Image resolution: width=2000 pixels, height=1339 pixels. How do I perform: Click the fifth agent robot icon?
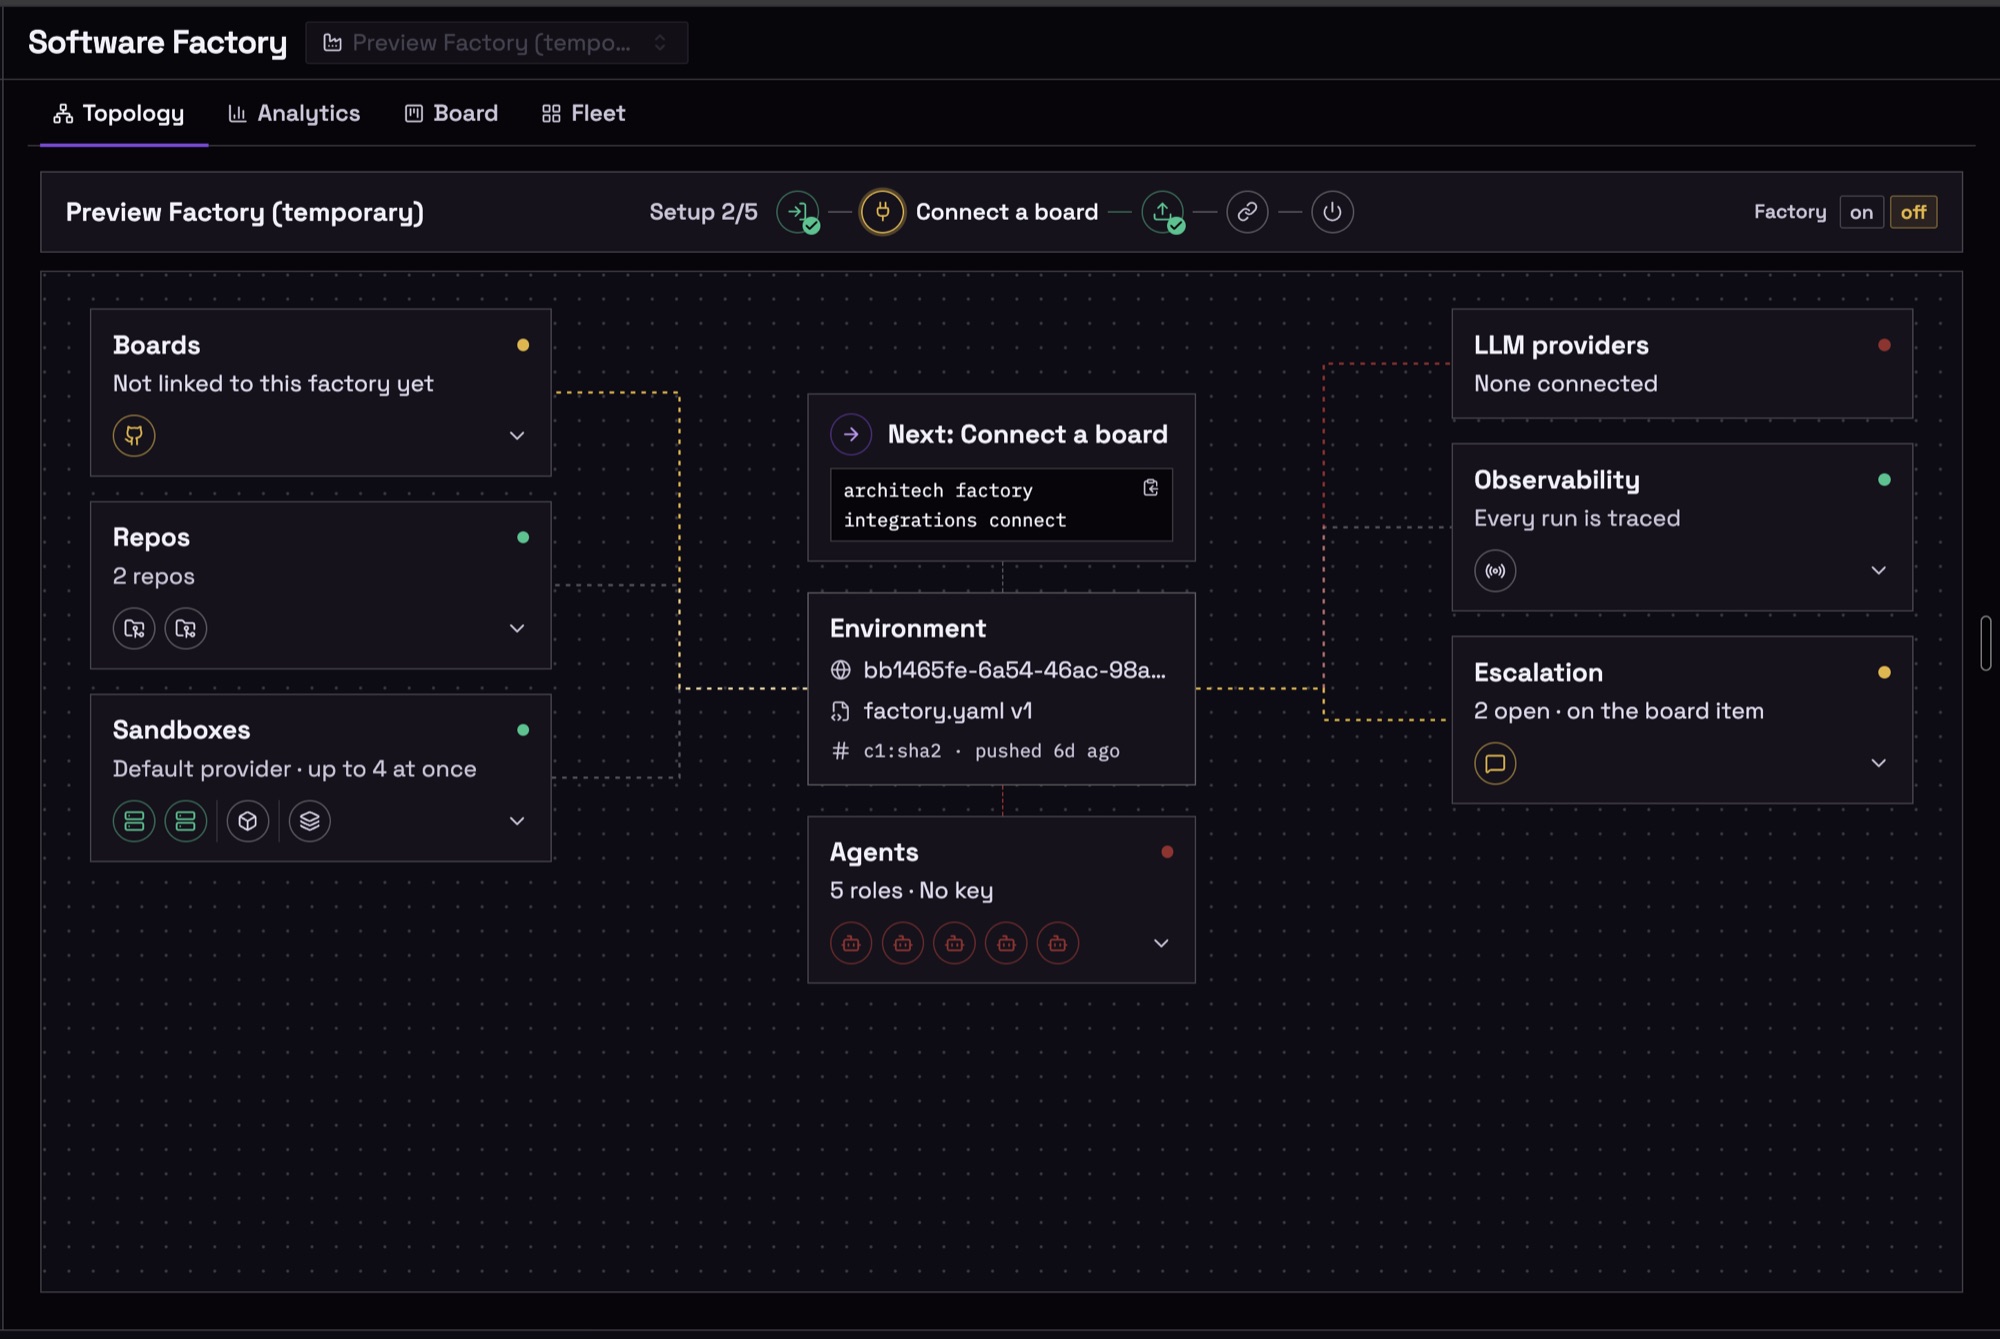point(1058,943)
